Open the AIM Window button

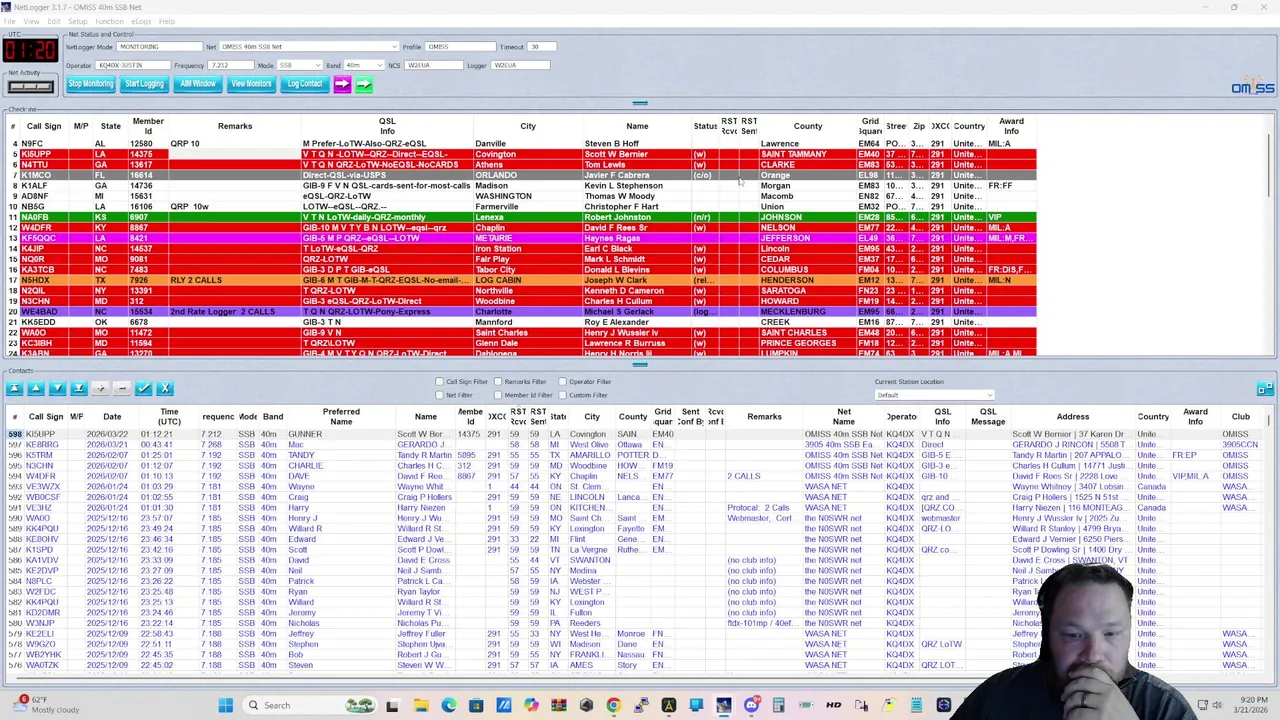point(198,84)
